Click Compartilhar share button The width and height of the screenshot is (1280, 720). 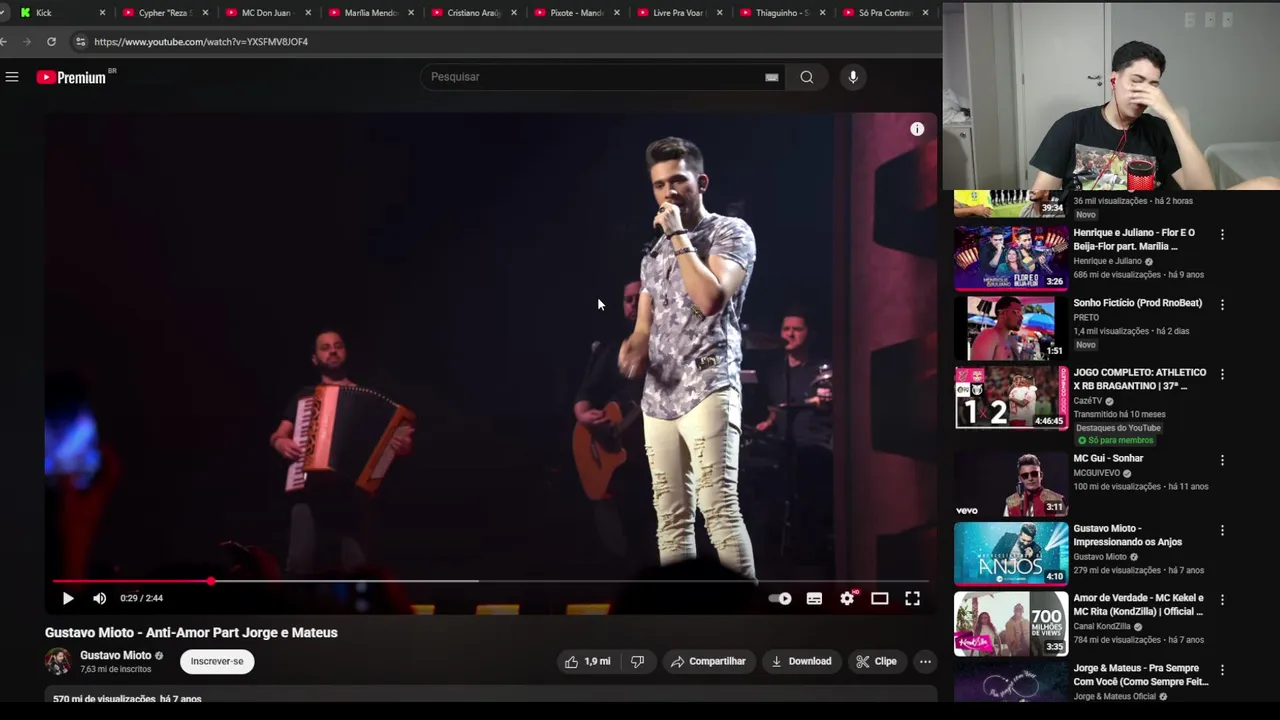[x=708, y=661]
